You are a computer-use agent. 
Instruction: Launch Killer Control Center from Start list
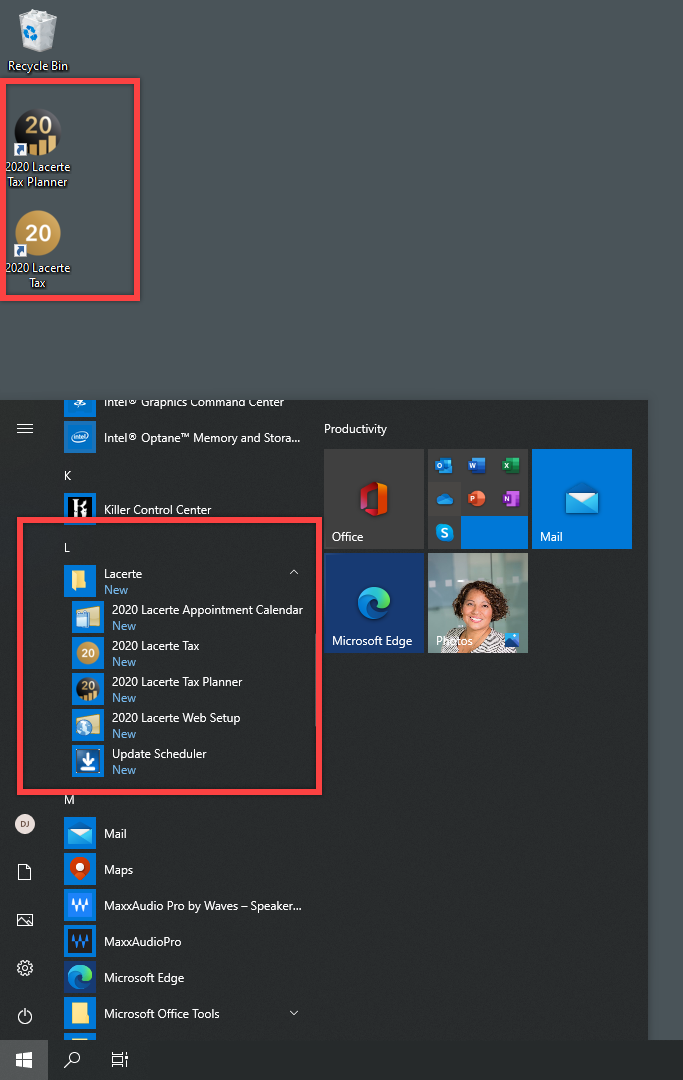(x=184, y=510)
